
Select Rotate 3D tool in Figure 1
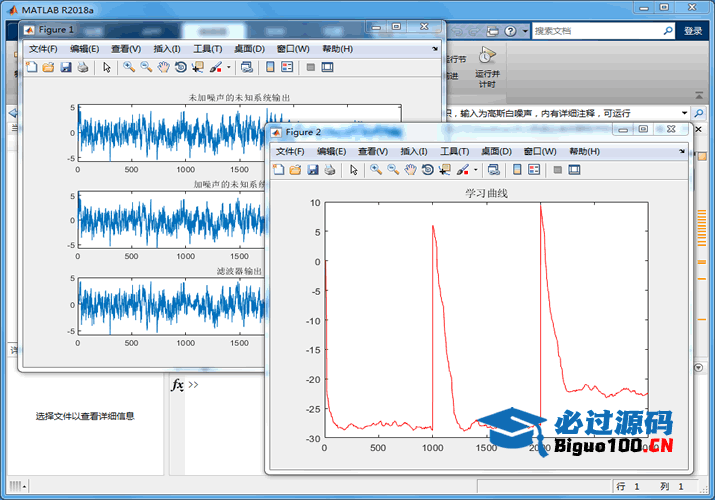181,67
